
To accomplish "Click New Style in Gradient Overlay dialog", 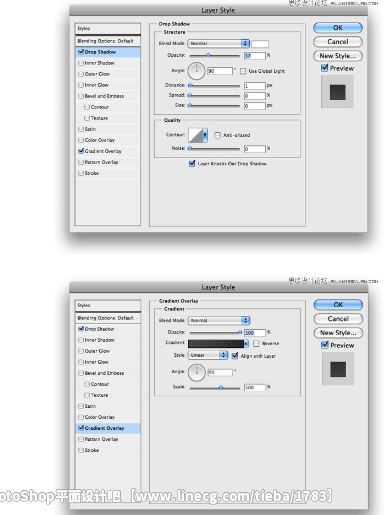I will pos(338,333).
